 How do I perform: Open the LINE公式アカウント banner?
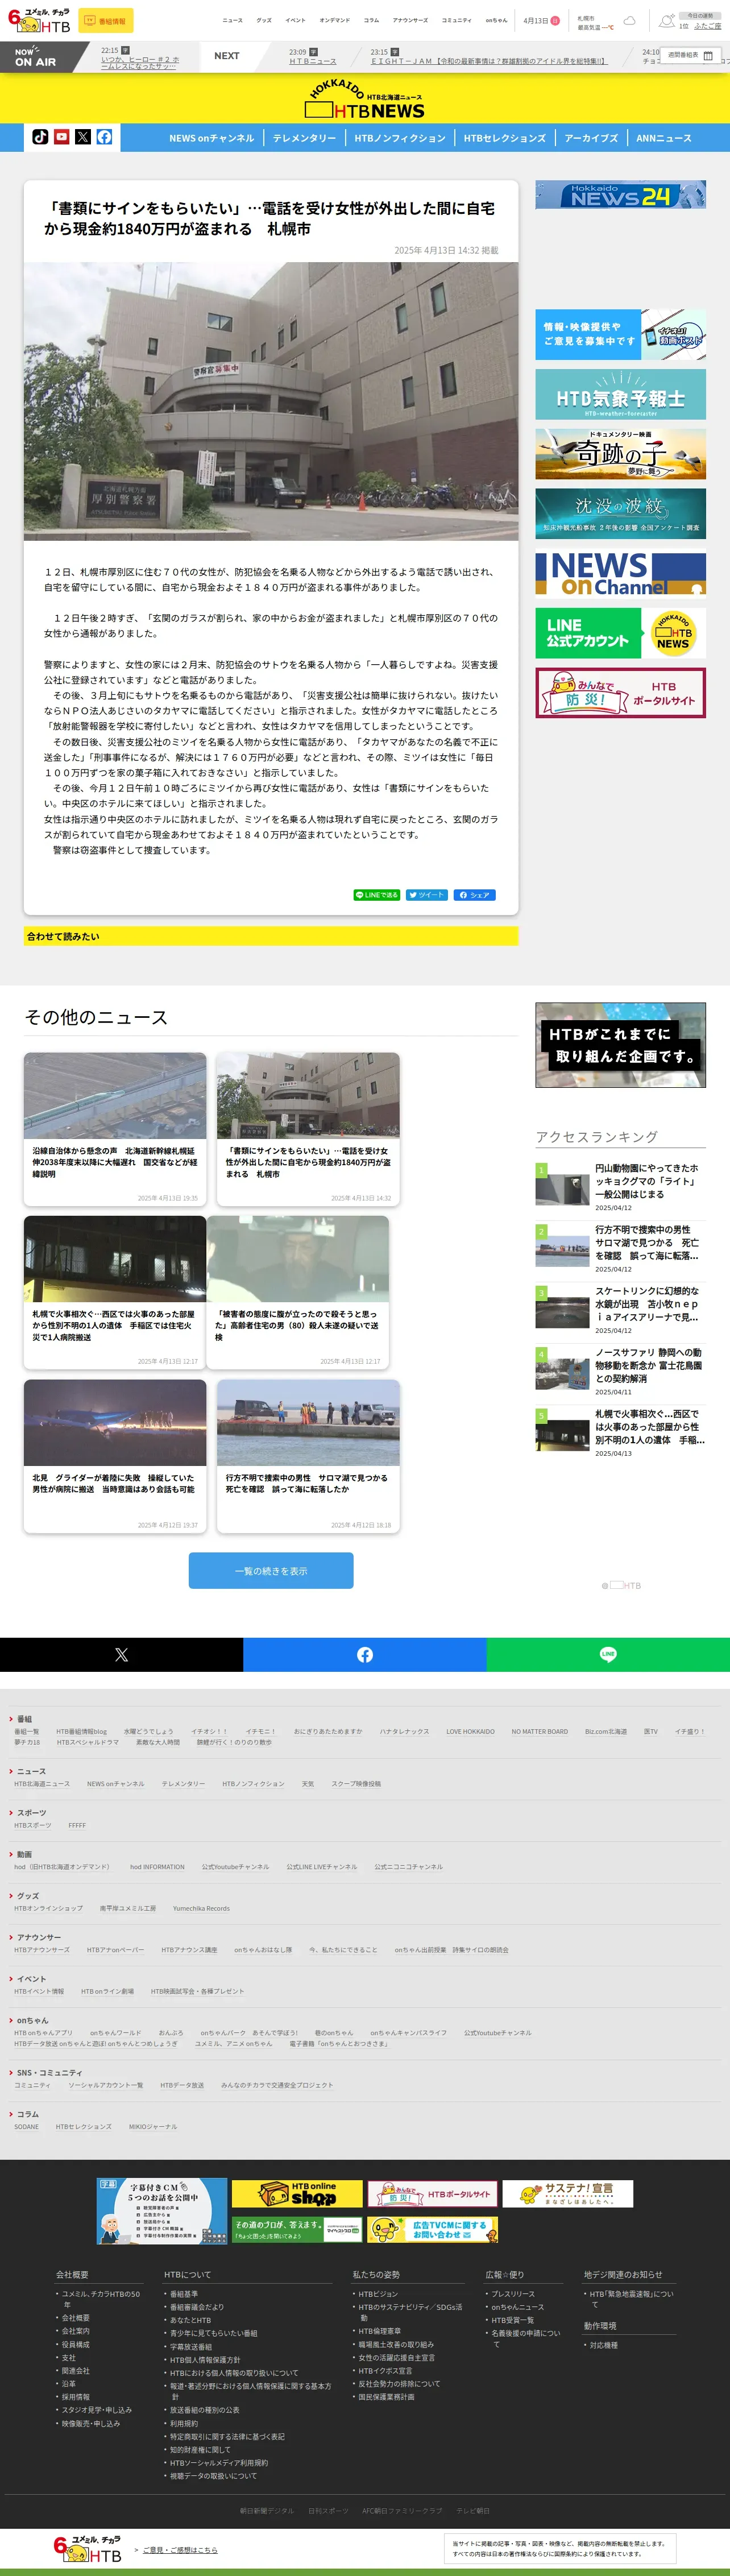click(x=620, y=633)
